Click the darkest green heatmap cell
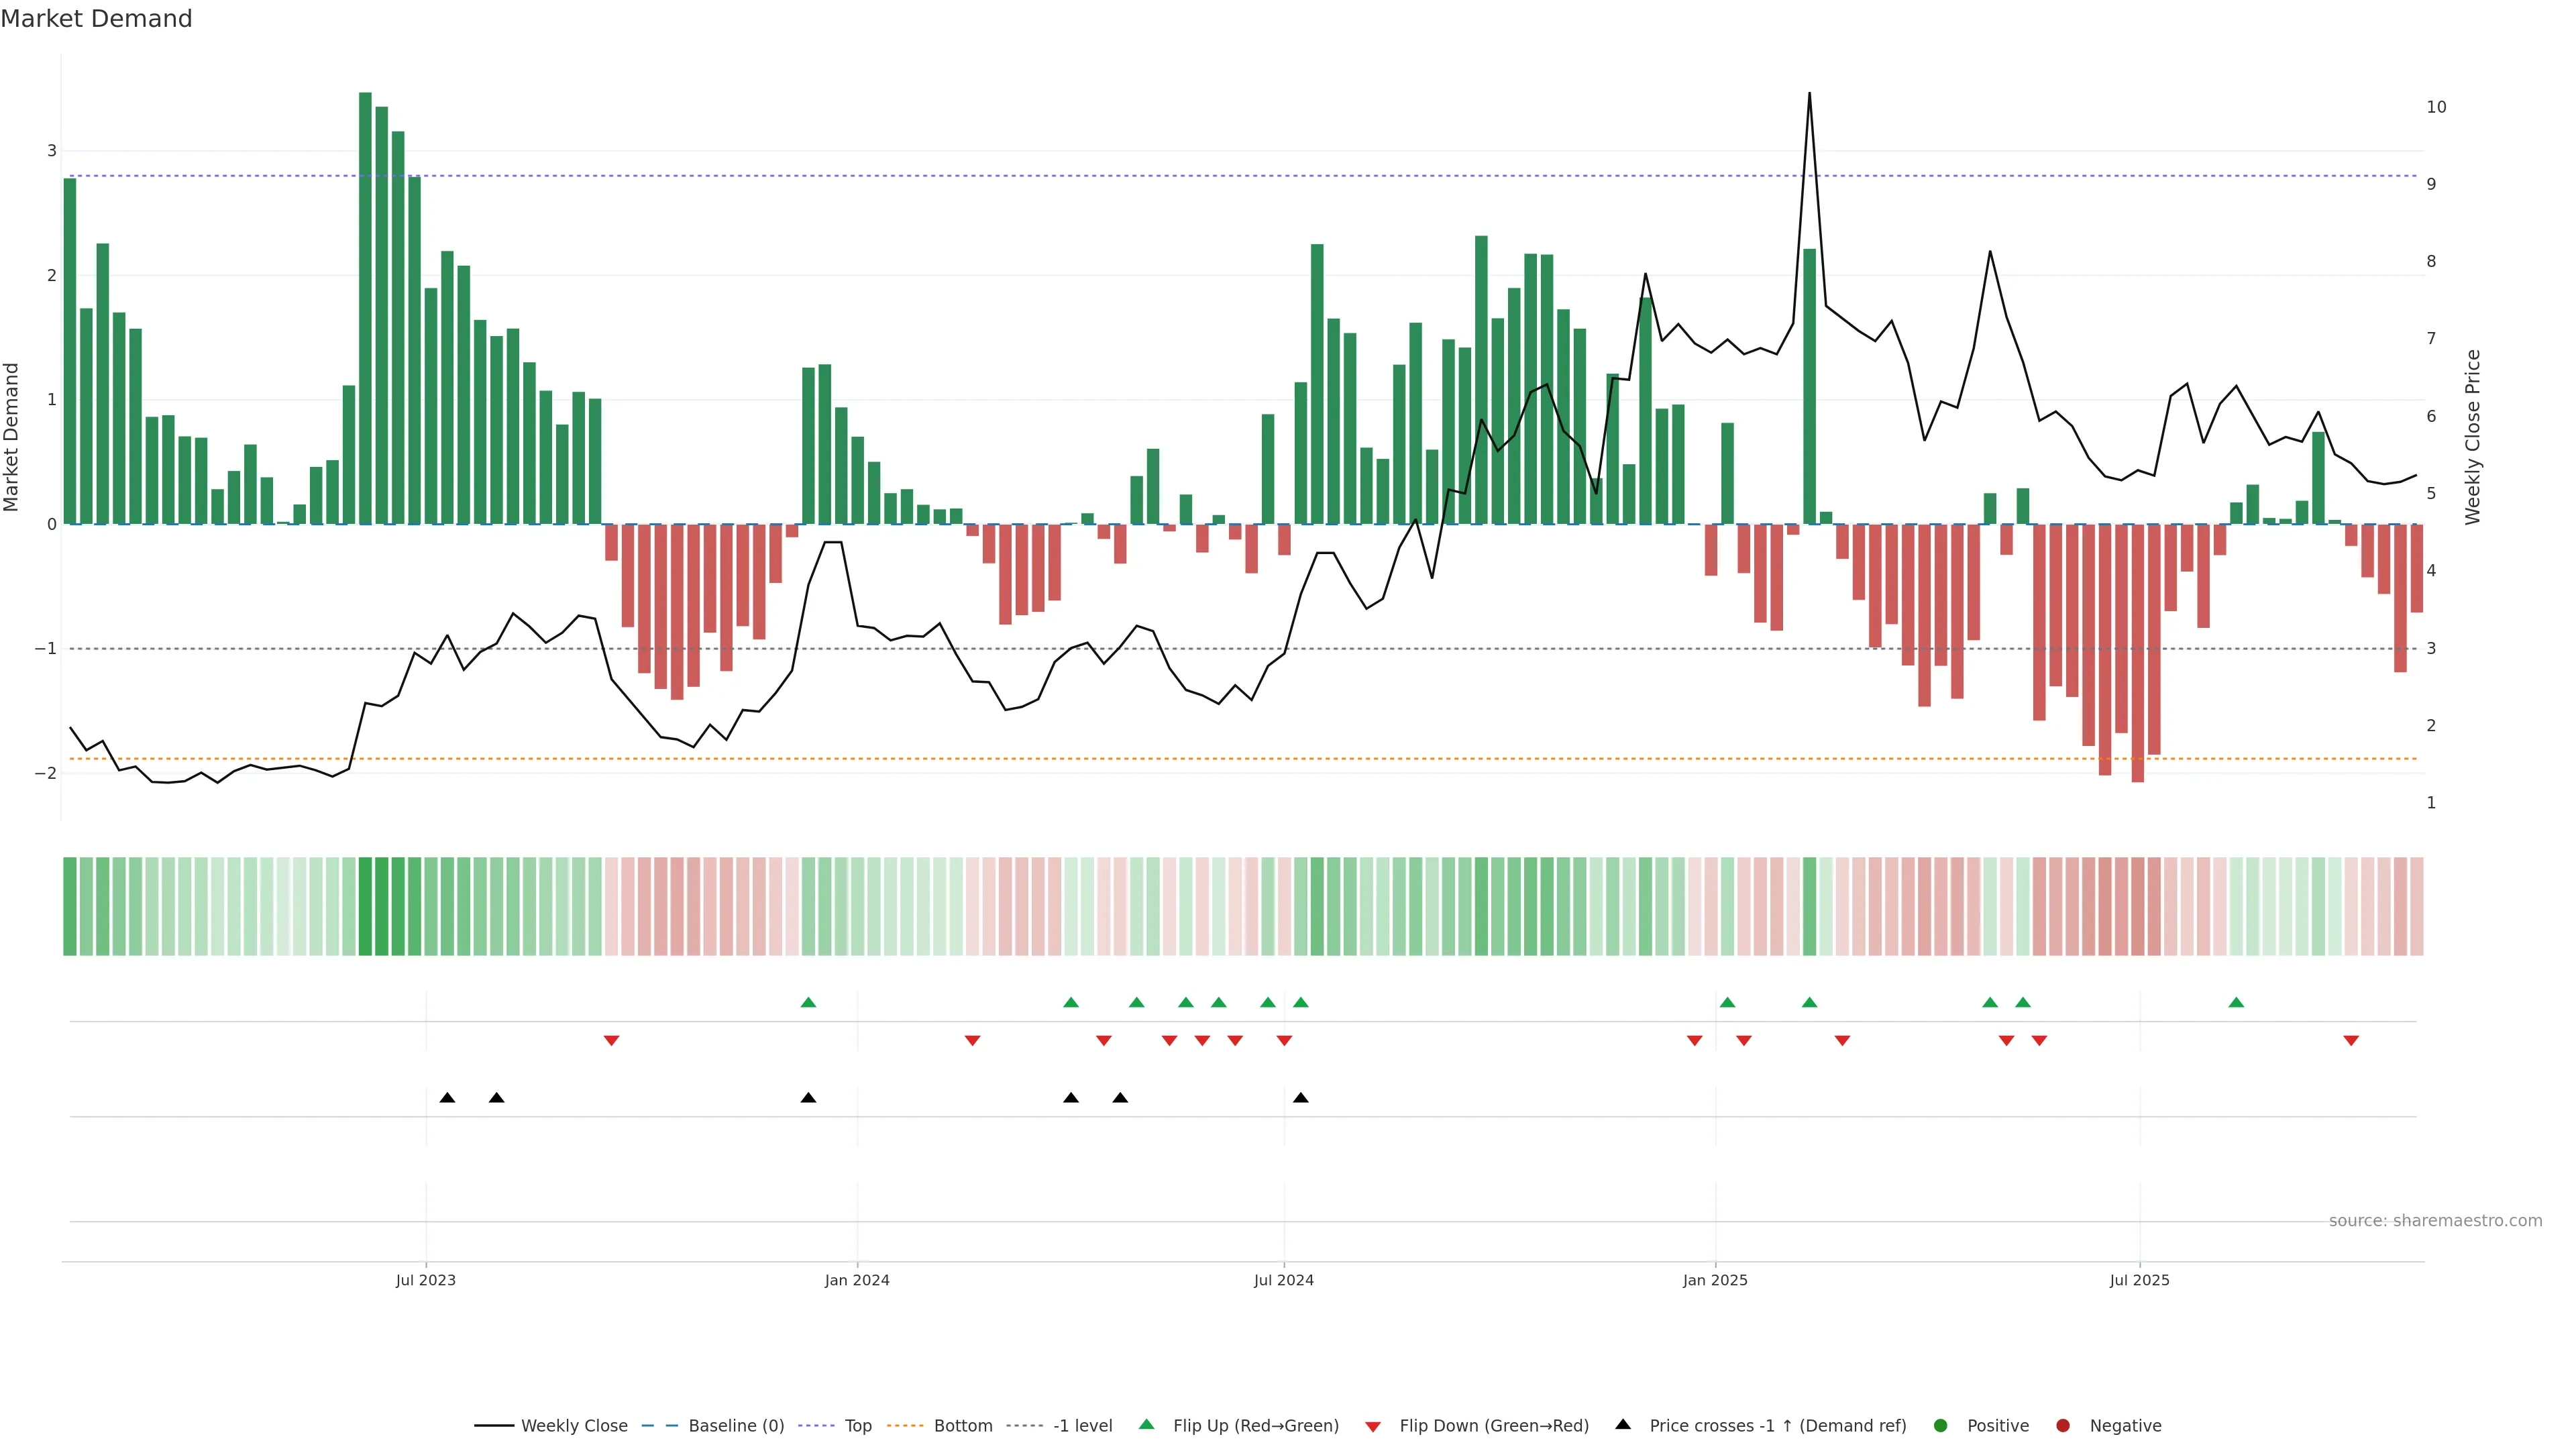 pos(365,906)
